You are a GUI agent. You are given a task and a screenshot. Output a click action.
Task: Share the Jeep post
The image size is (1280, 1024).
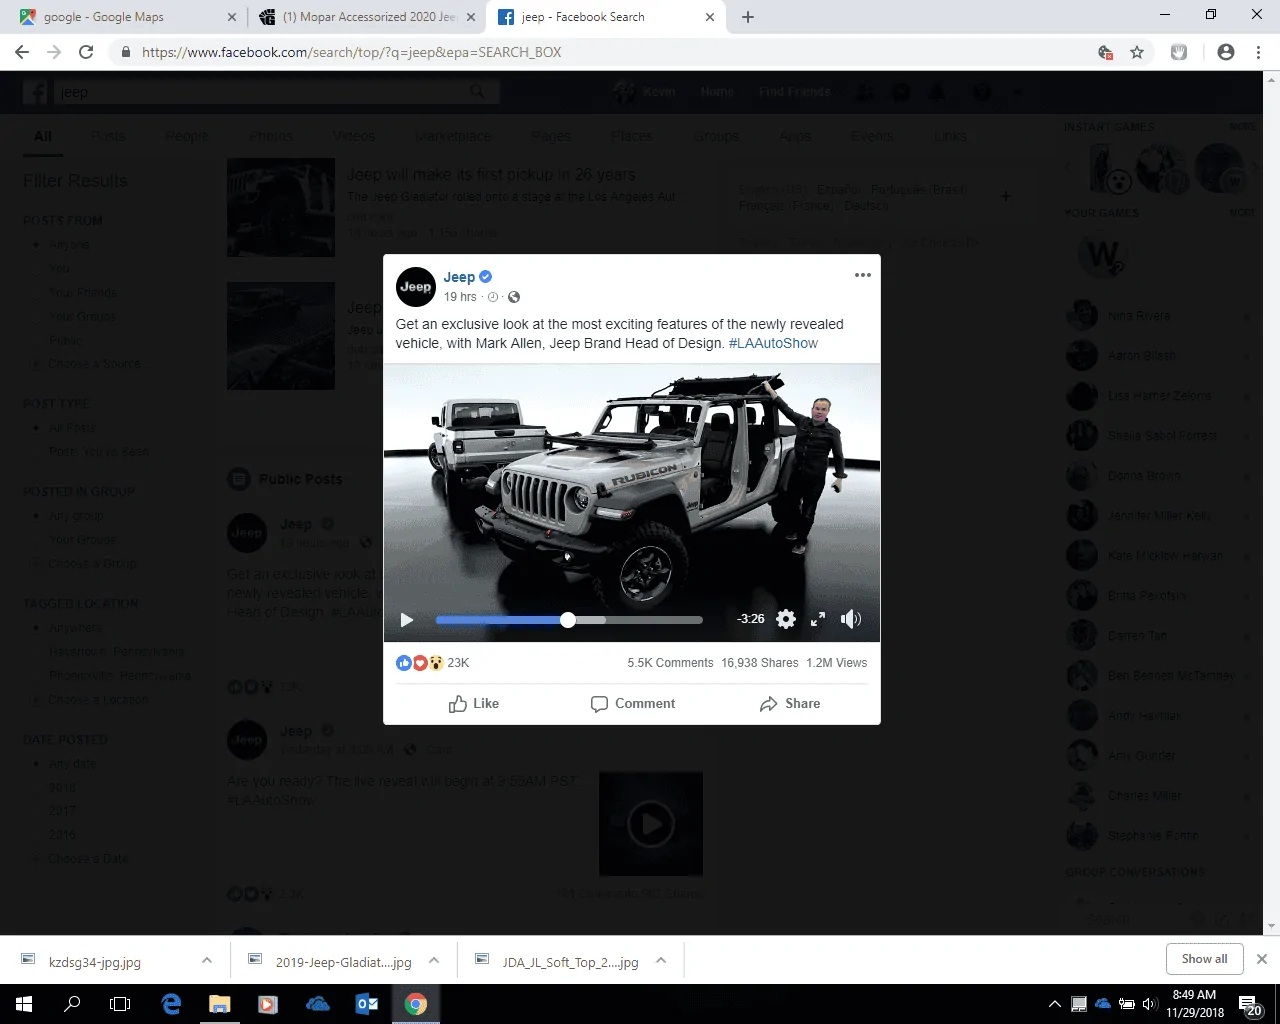[790, 704]
